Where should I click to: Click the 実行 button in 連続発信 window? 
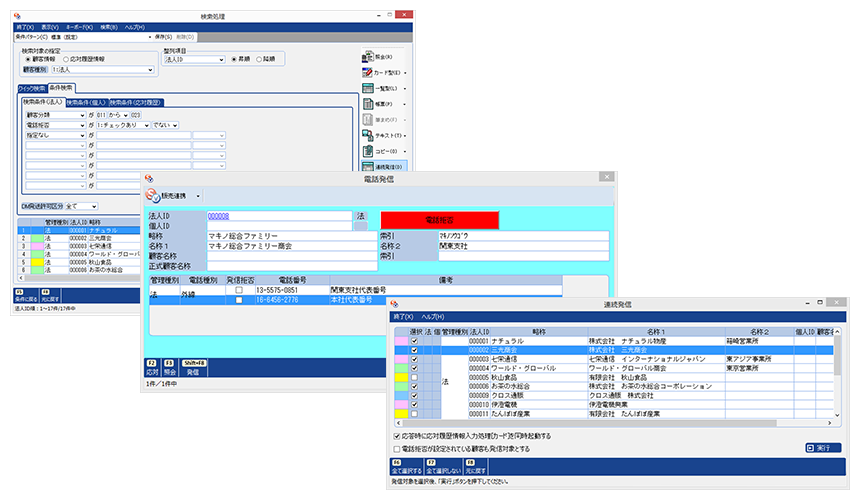[823, 447]
